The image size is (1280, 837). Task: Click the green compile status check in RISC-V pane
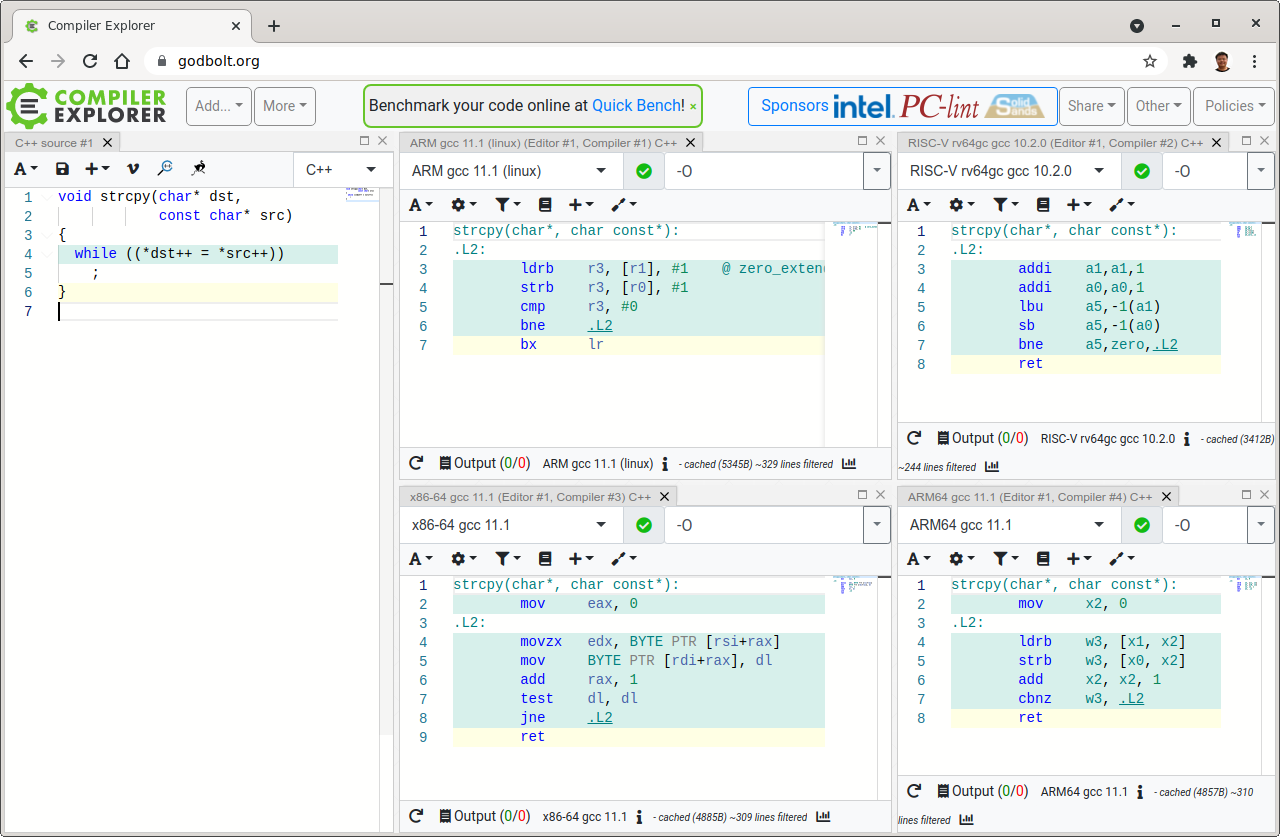(1142, 171)
